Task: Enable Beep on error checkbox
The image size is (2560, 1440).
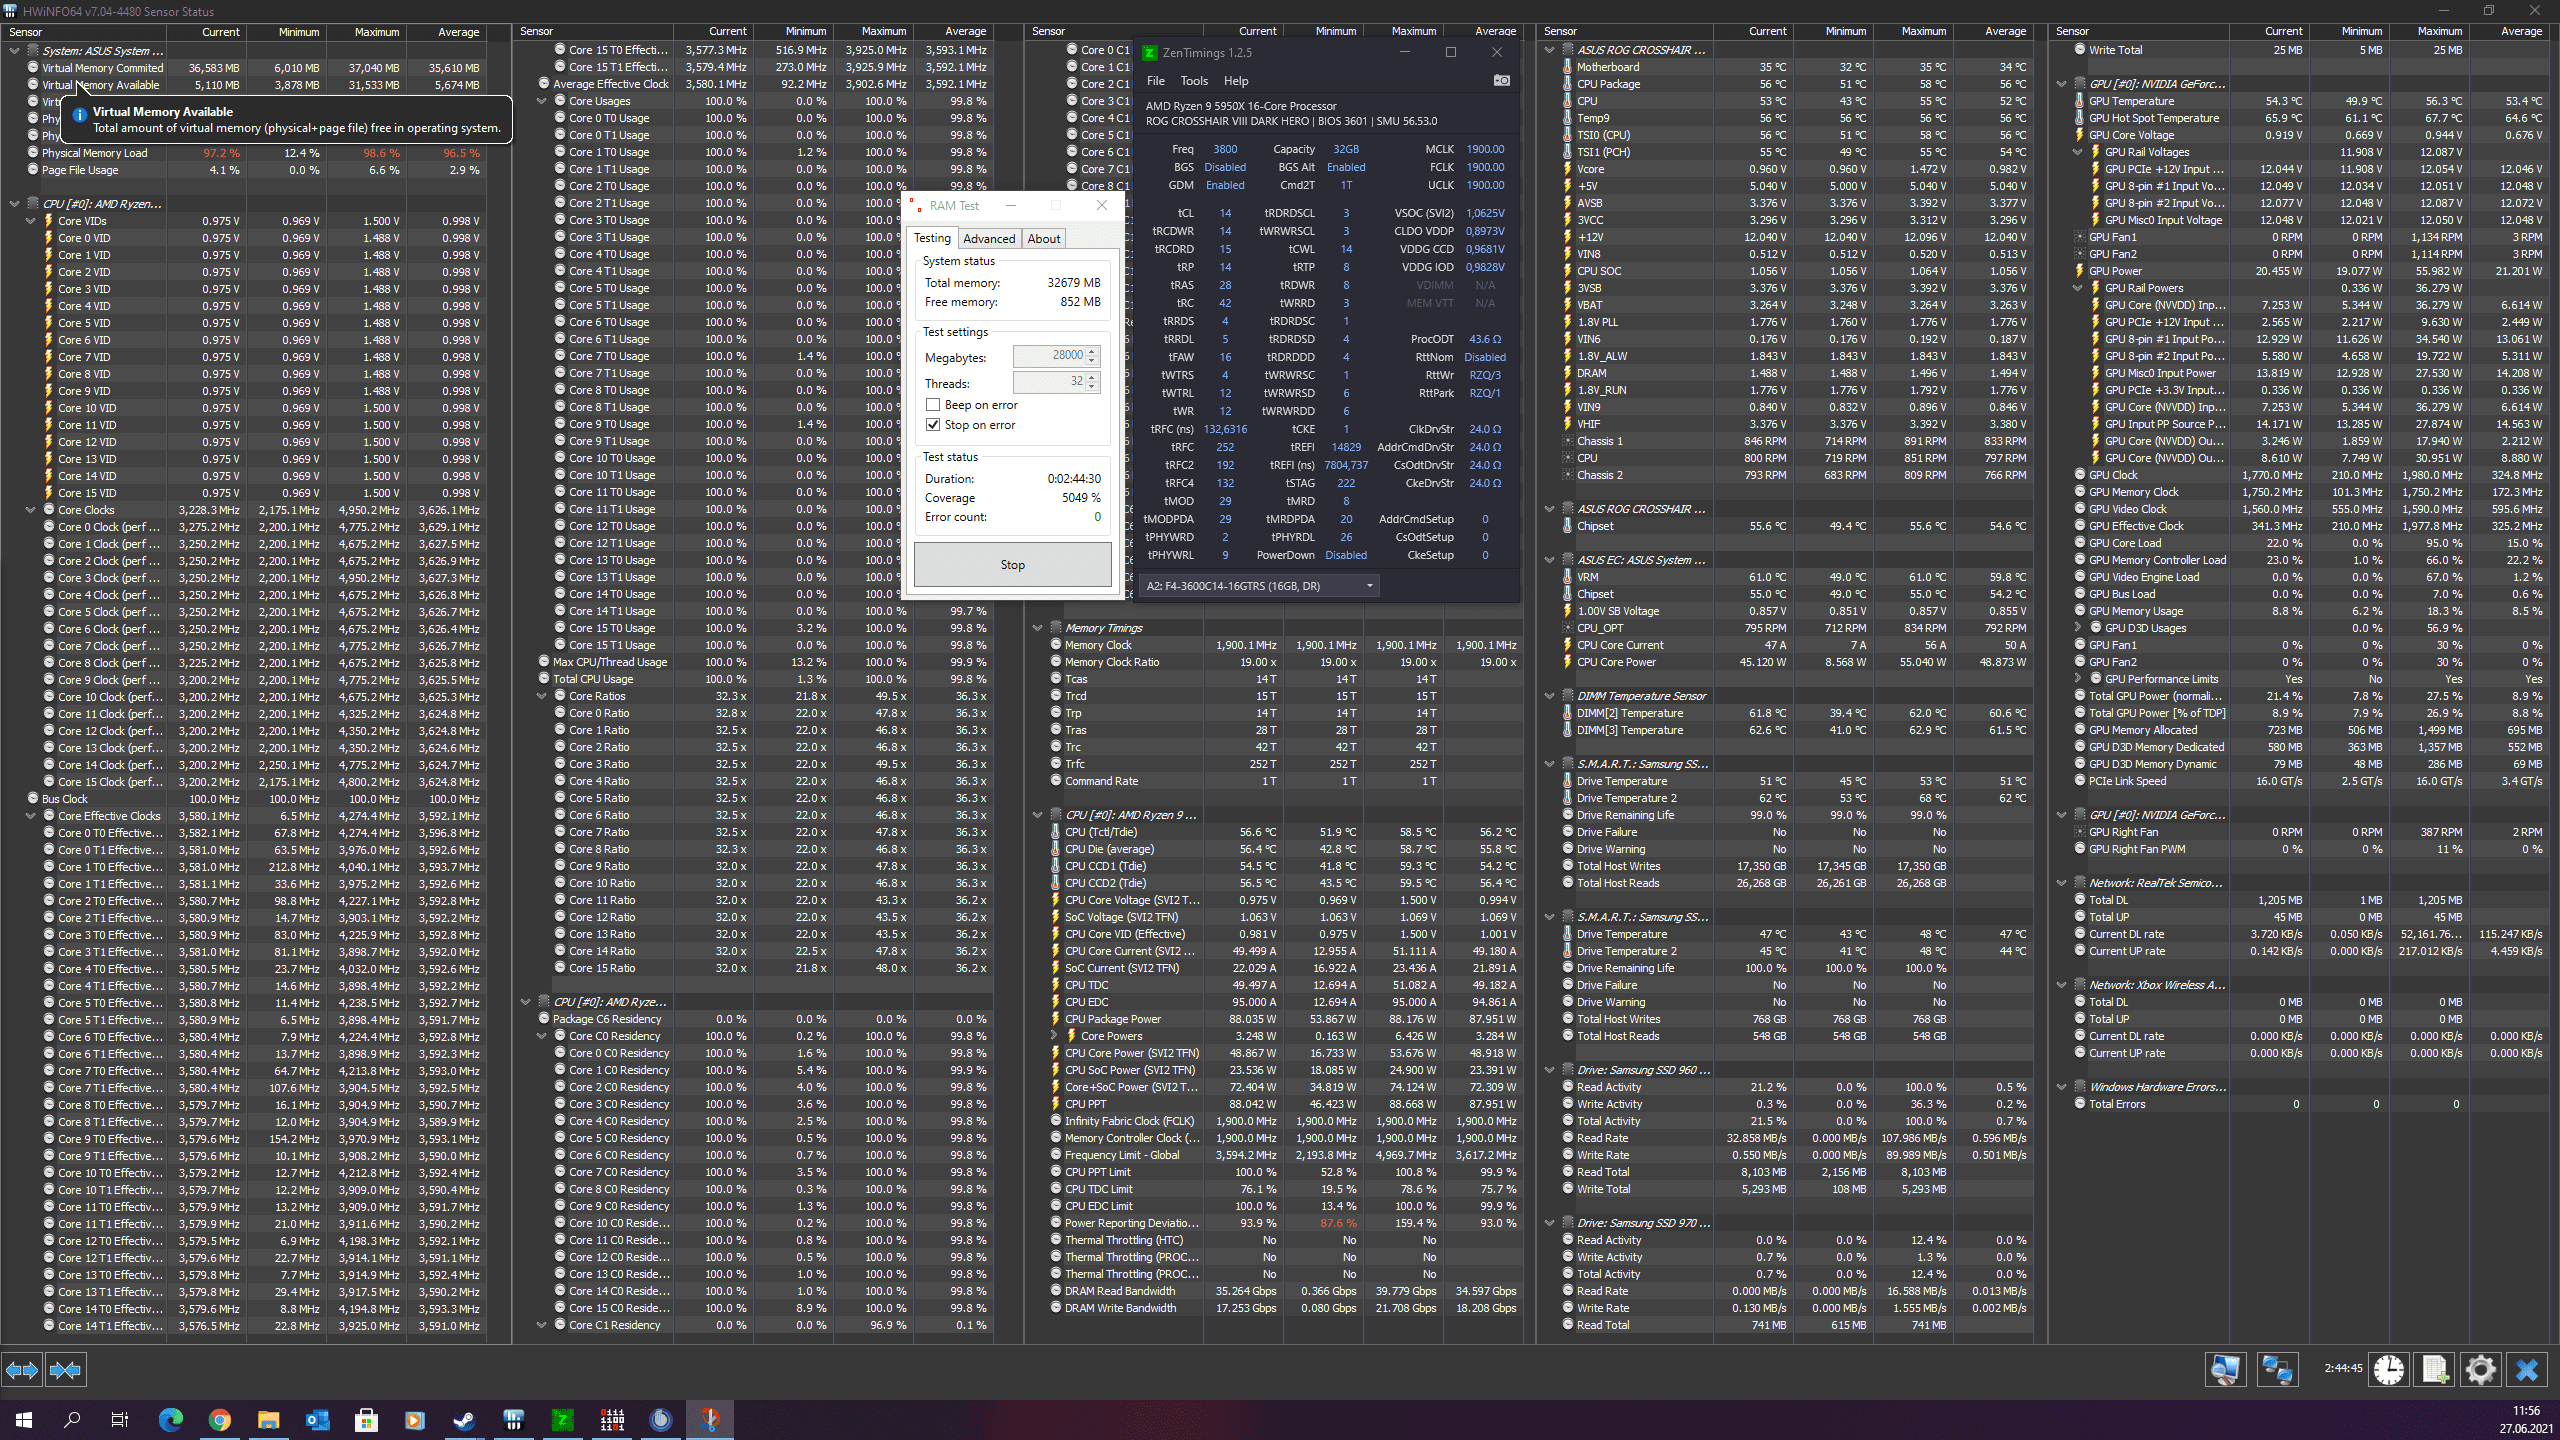Action: (933, 405)
